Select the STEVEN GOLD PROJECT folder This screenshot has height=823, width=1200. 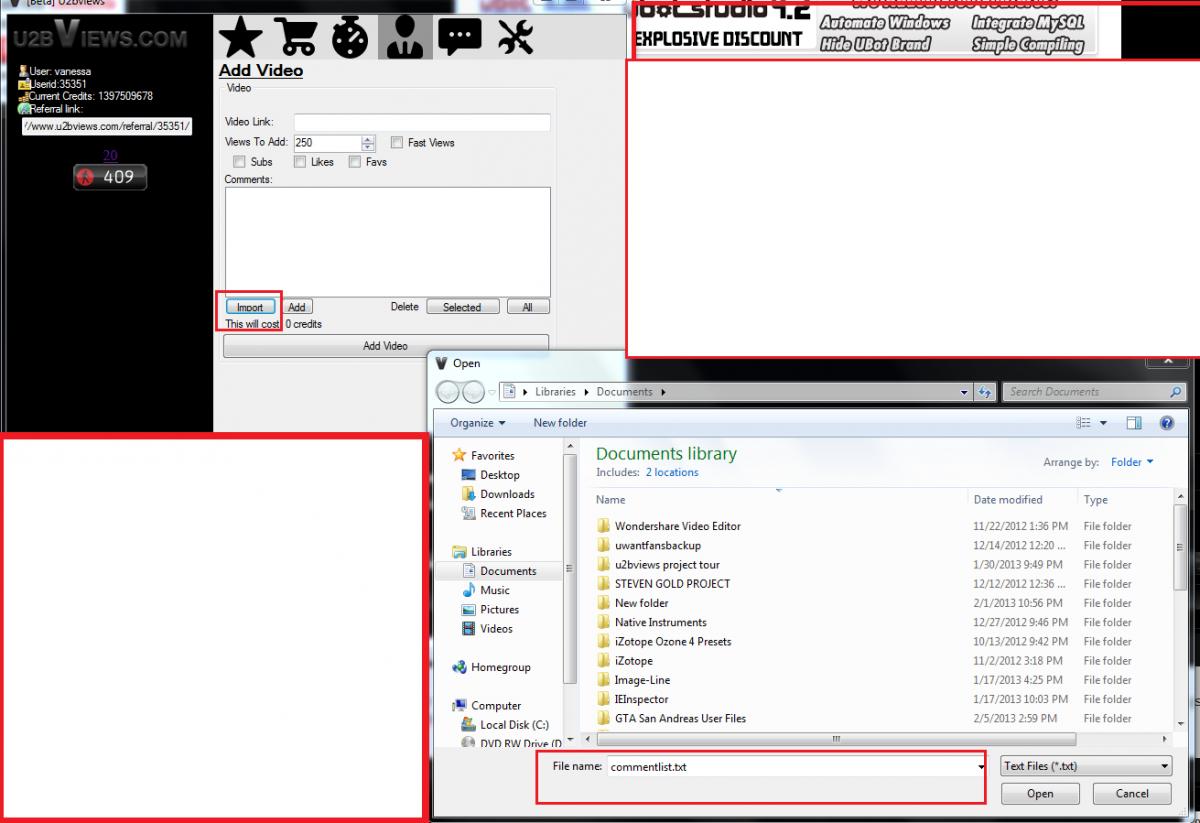pos(663,584)
